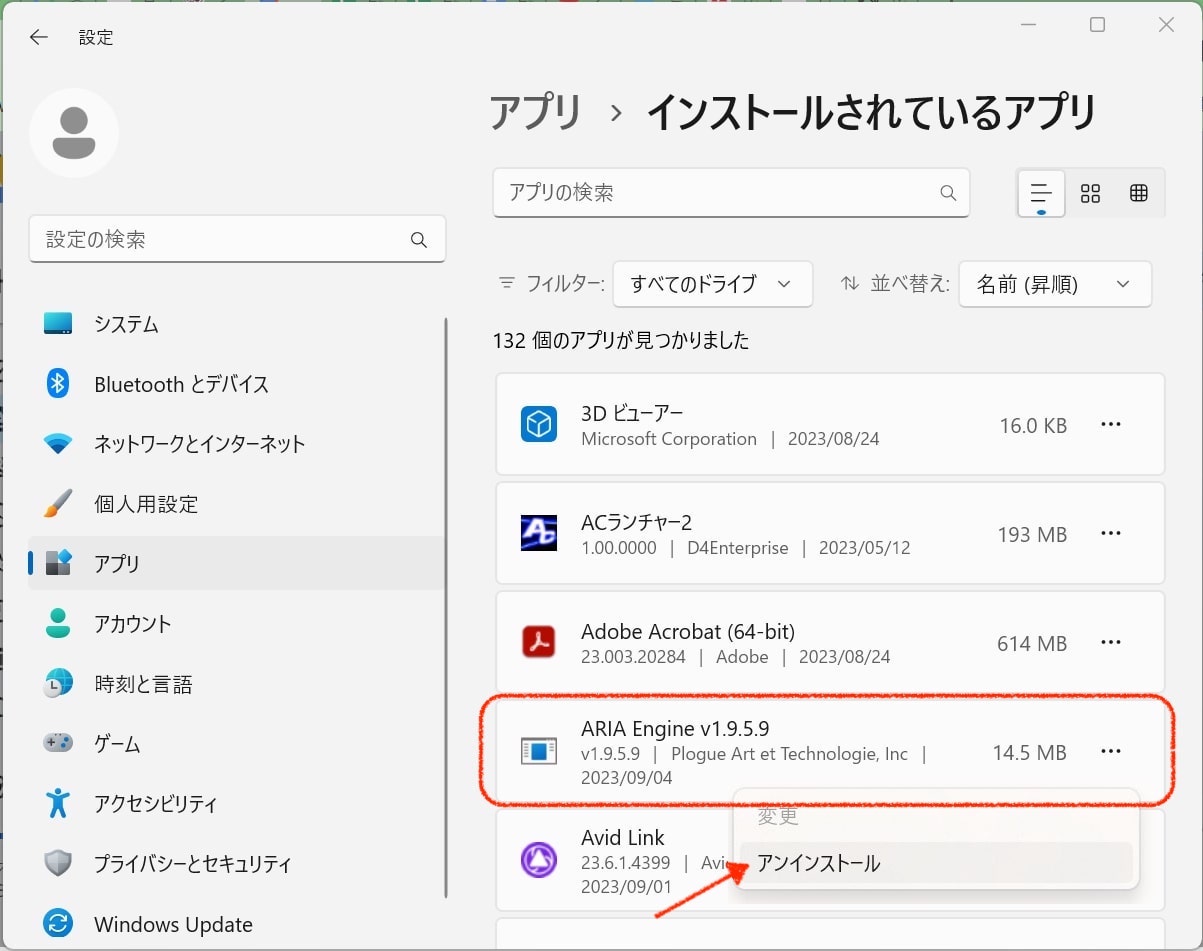Open 個人用設定 settings
Image resolution: width=1203 pixels, height=951 pixels.
coord(237,504)
